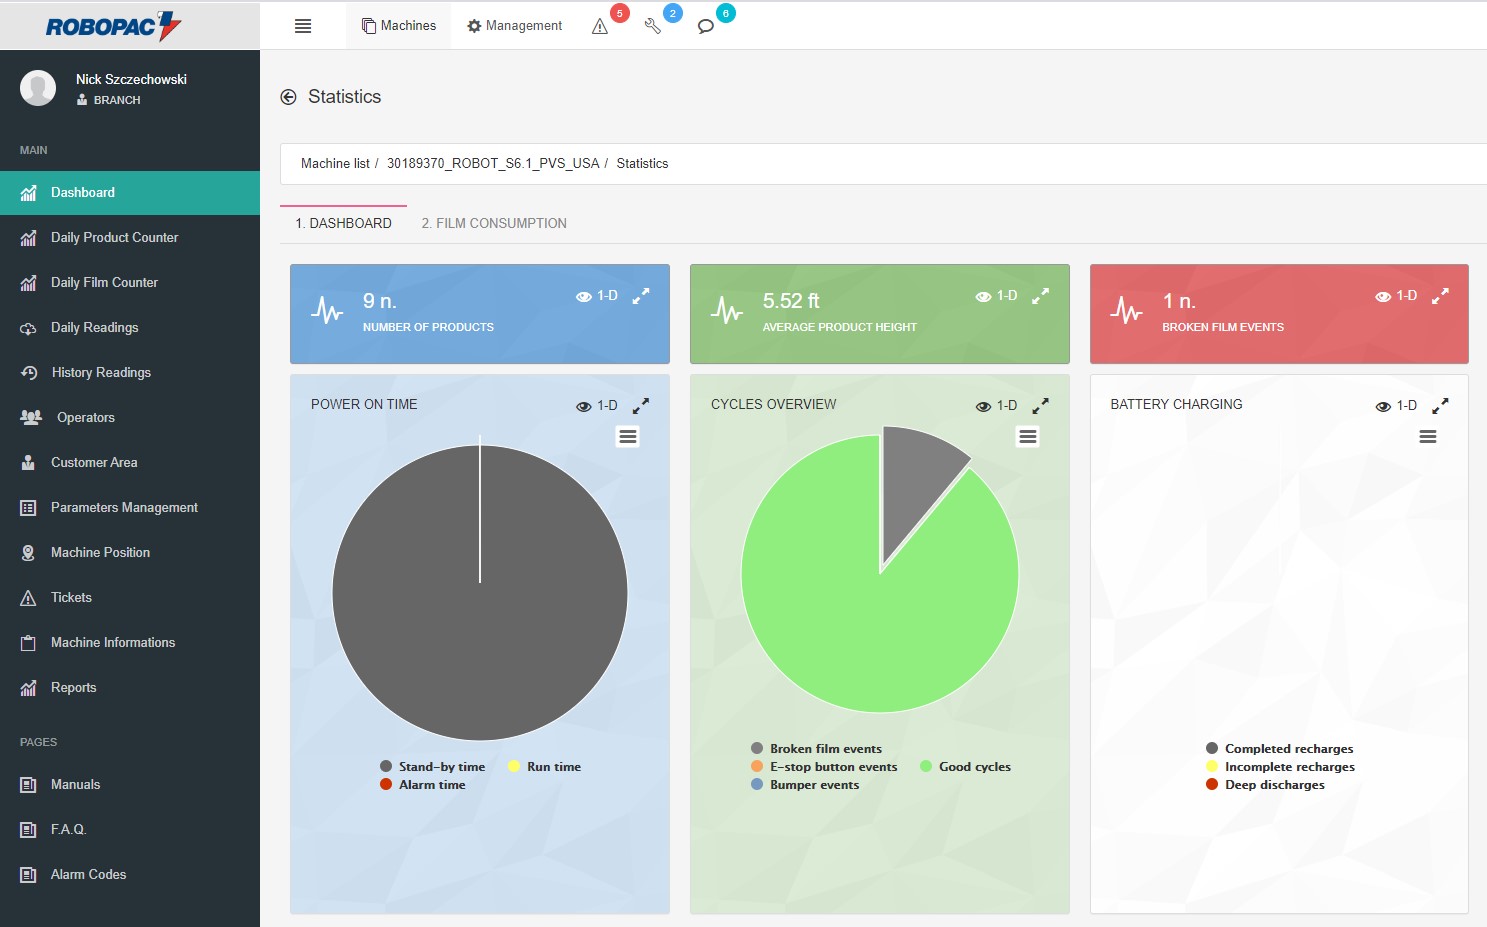The width and height of the screenshot is (1487, 927).
Task: Open the Operators section from the sidebar
Action: 29,417
